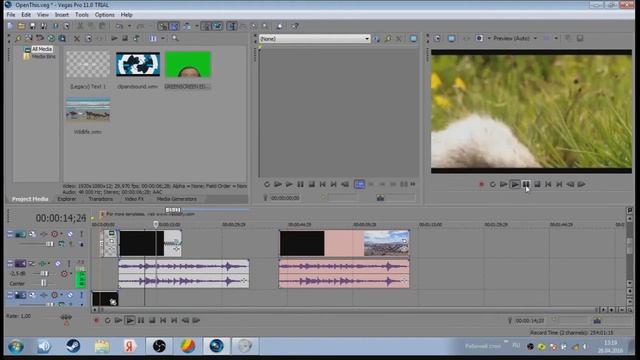Open the Tools menu
This screenshot has height=360, width=640.
coord(82,15)
